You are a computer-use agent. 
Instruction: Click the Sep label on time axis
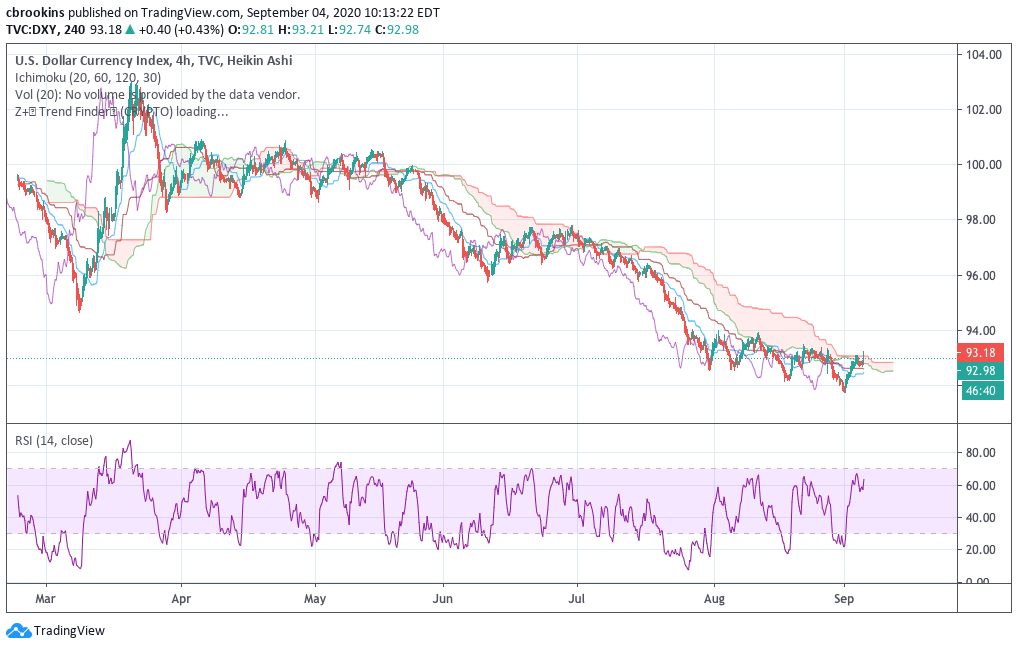coord(844,598)
